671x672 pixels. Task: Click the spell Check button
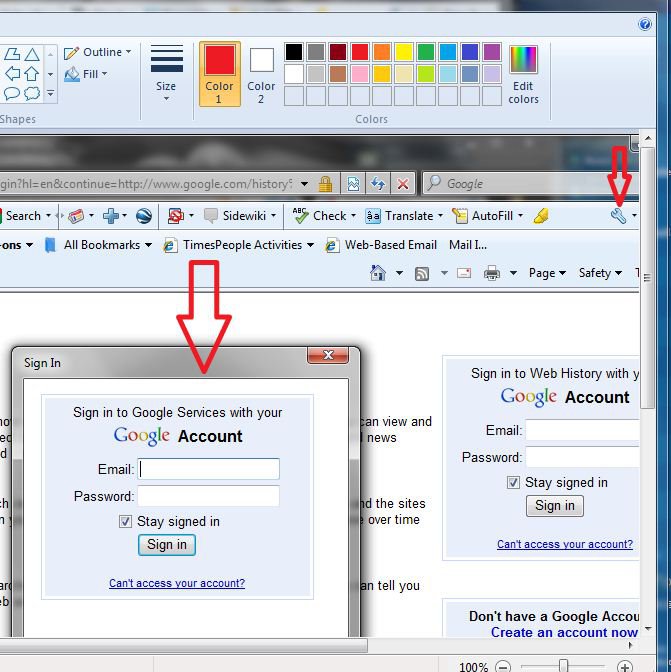tap(324, 216)
